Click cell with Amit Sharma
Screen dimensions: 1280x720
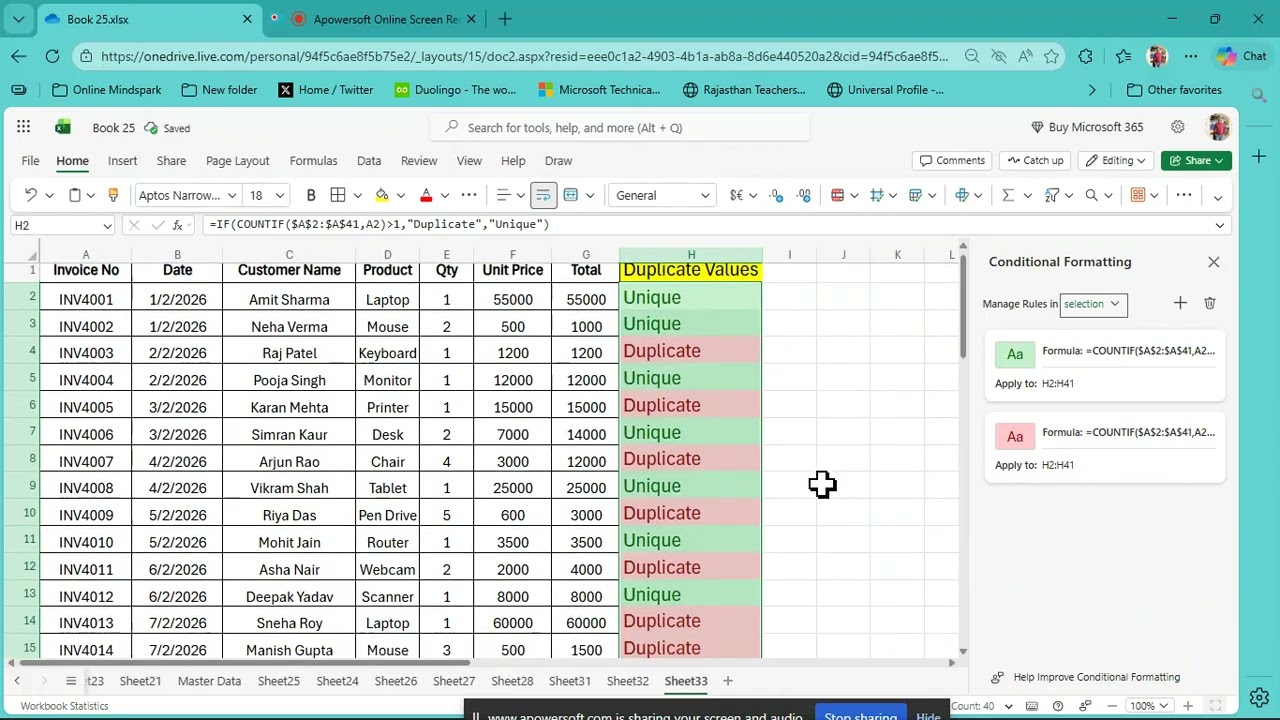289,299
